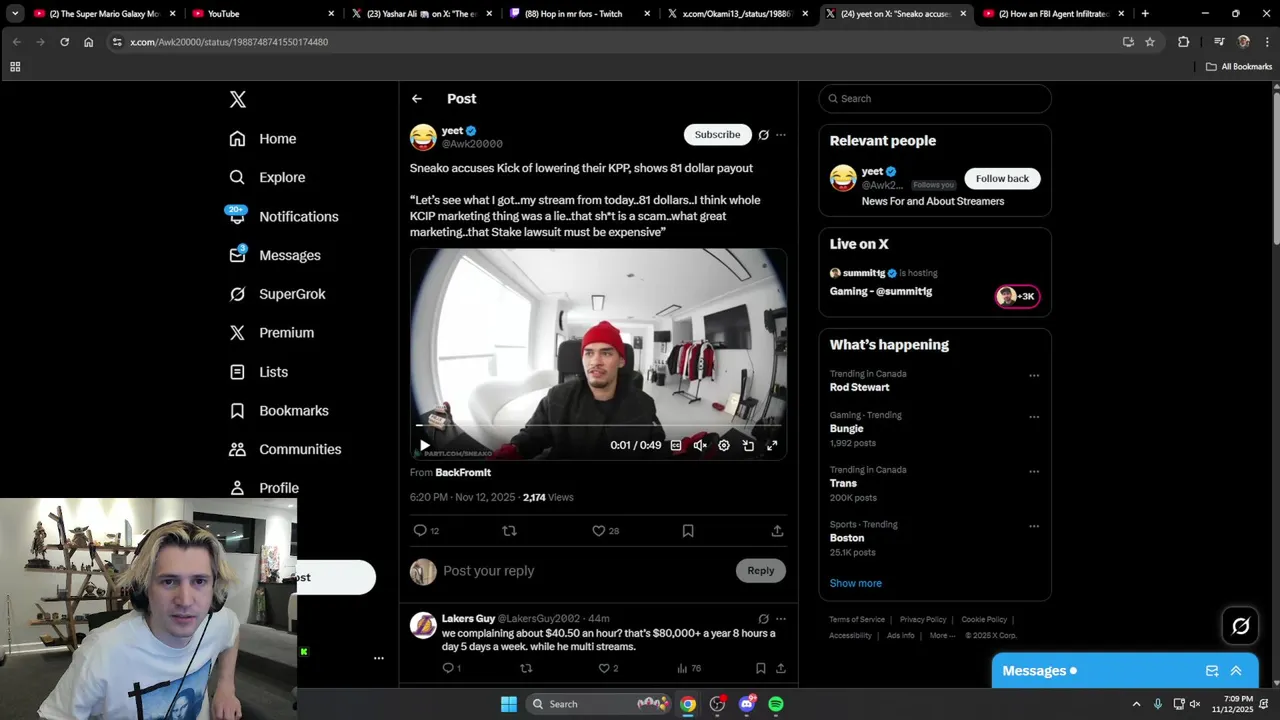
Task: Open Lakers Guy profile name
Action: [x=468, y=619]
